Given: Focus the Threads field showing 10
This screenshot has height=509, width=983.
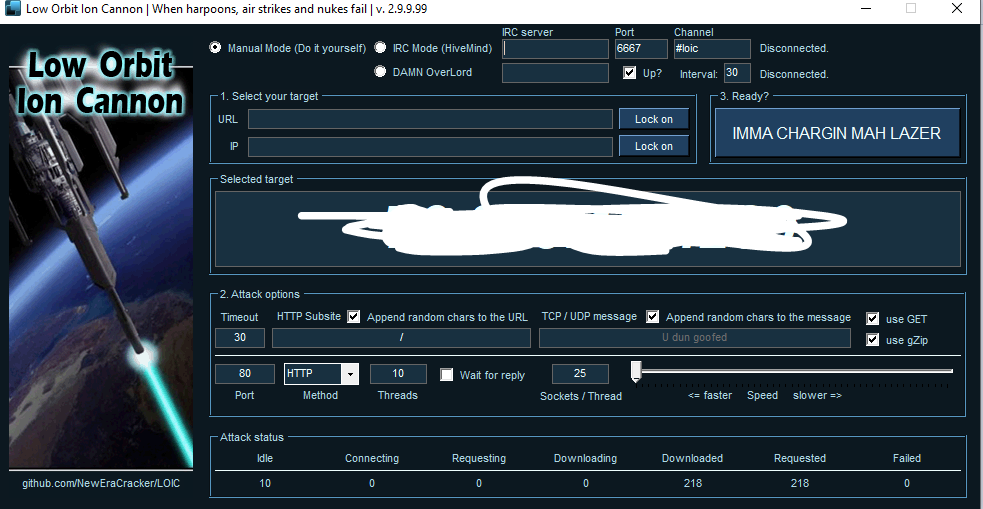Looking at the screenshot, I should (x=398, y=374).
